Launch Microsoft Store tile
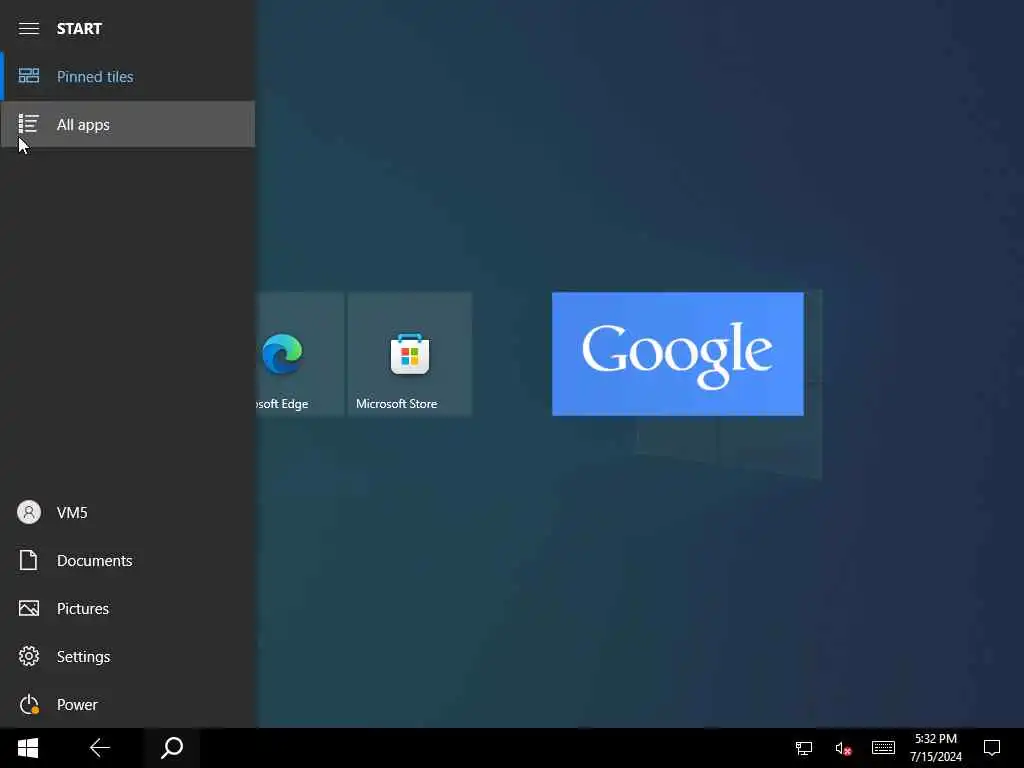The height and width of the screenshot is (768, 1024). click(x=409, y=354)
